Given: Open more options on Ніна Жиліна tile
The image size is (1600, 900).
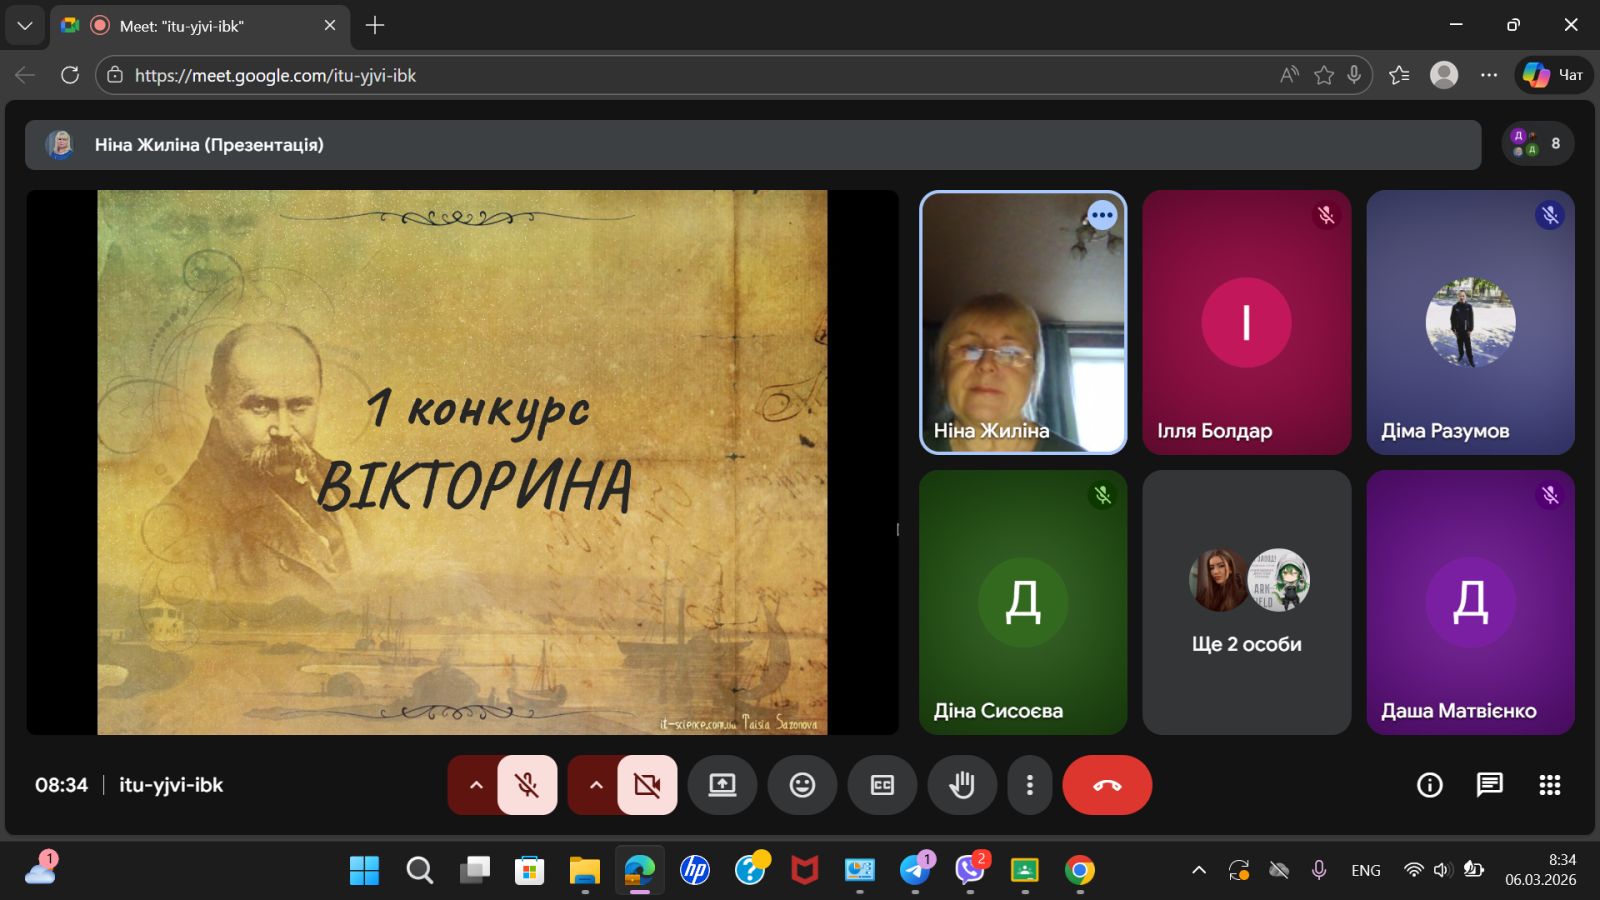Looking at the screenshot, I should click(x=1102, y=215).
